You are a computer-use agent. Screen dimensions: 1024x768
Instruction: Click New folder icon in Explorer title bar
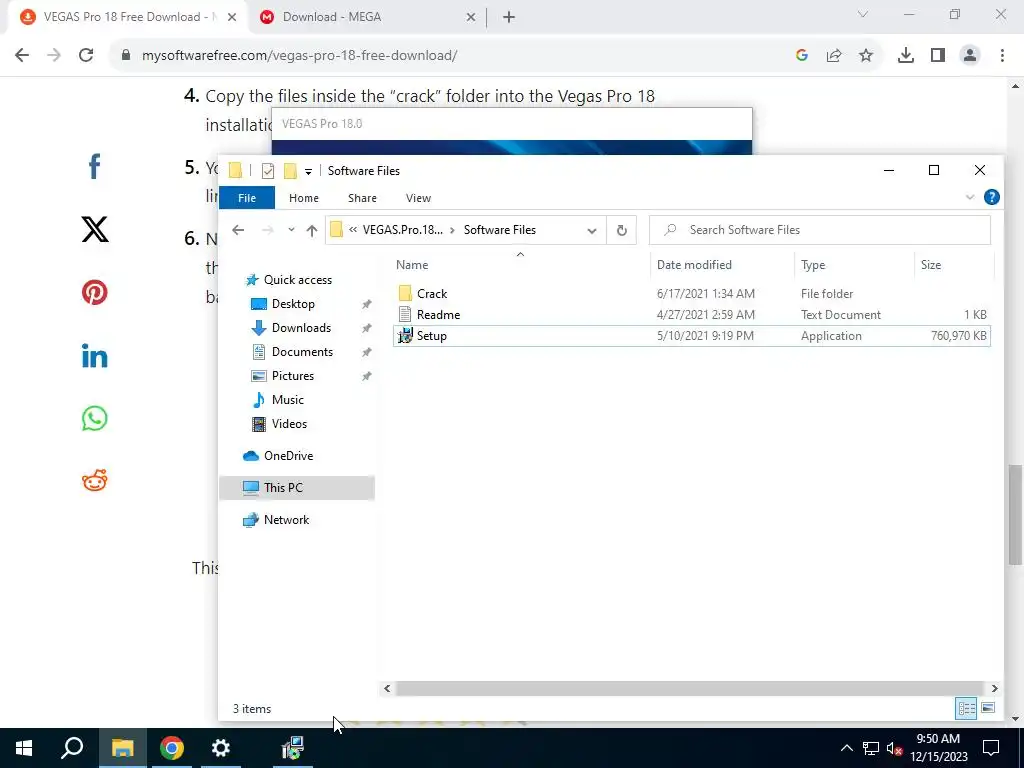(291, 171)
